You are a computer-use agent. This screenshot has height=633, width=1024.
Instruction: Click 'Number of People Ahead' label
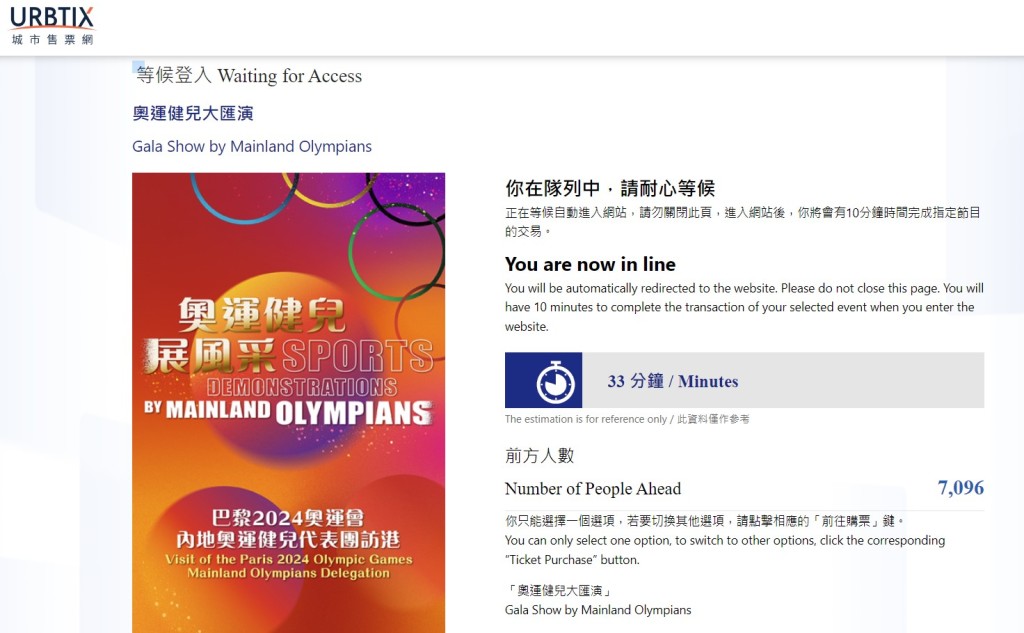coord(593,489)
